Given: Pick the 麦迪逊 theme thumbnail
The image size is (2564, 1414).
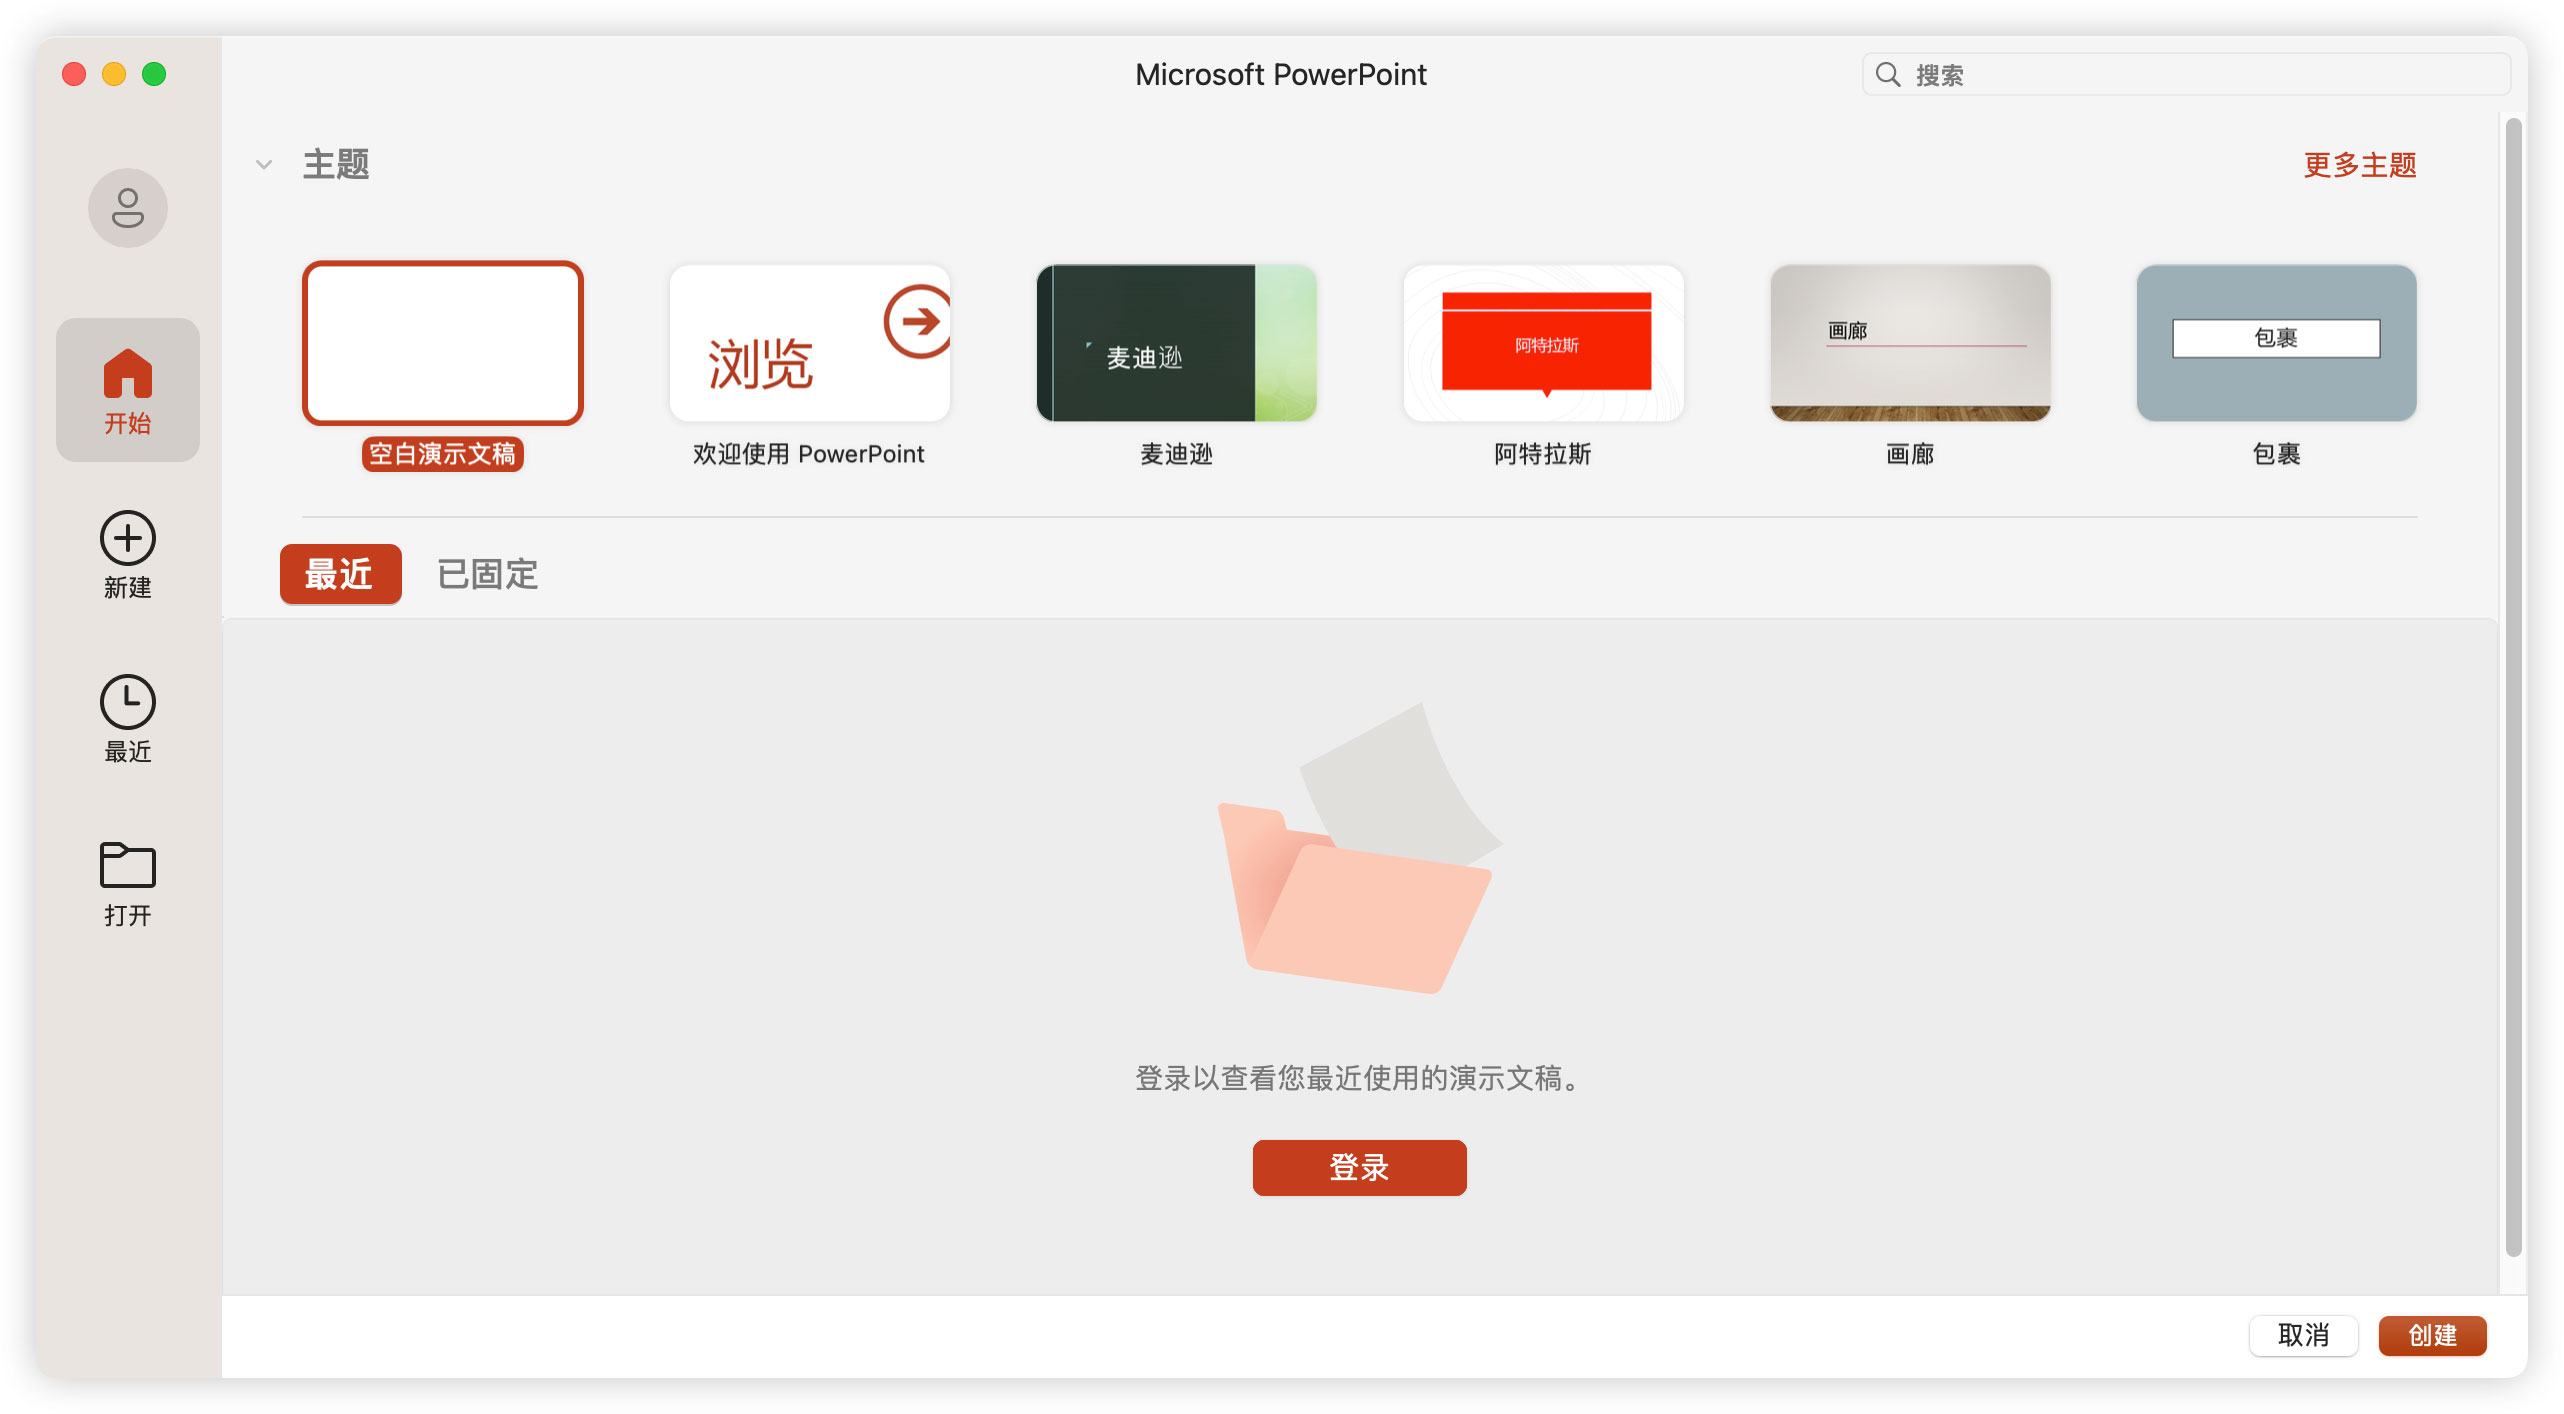Looking at the screenshot, I should (x=1176, y=343).
